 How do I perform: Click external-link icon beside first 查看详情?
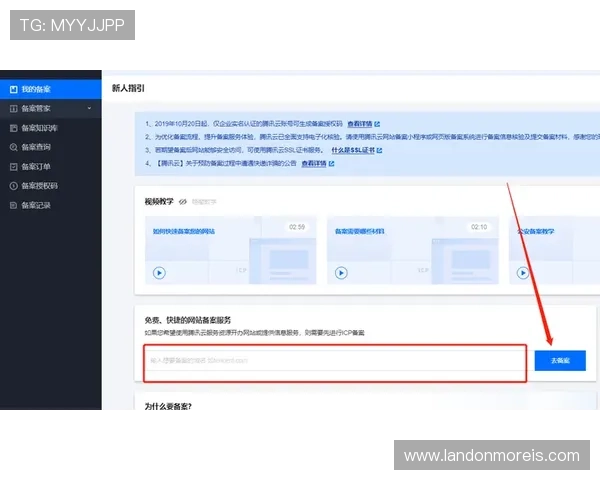(x=377, y=124)
